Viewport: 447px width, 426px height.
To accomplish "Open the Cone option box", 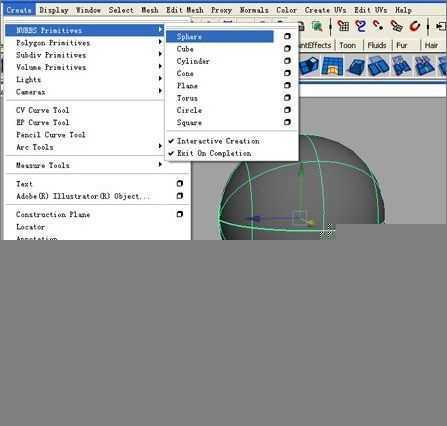I will [x=287, y=73].
